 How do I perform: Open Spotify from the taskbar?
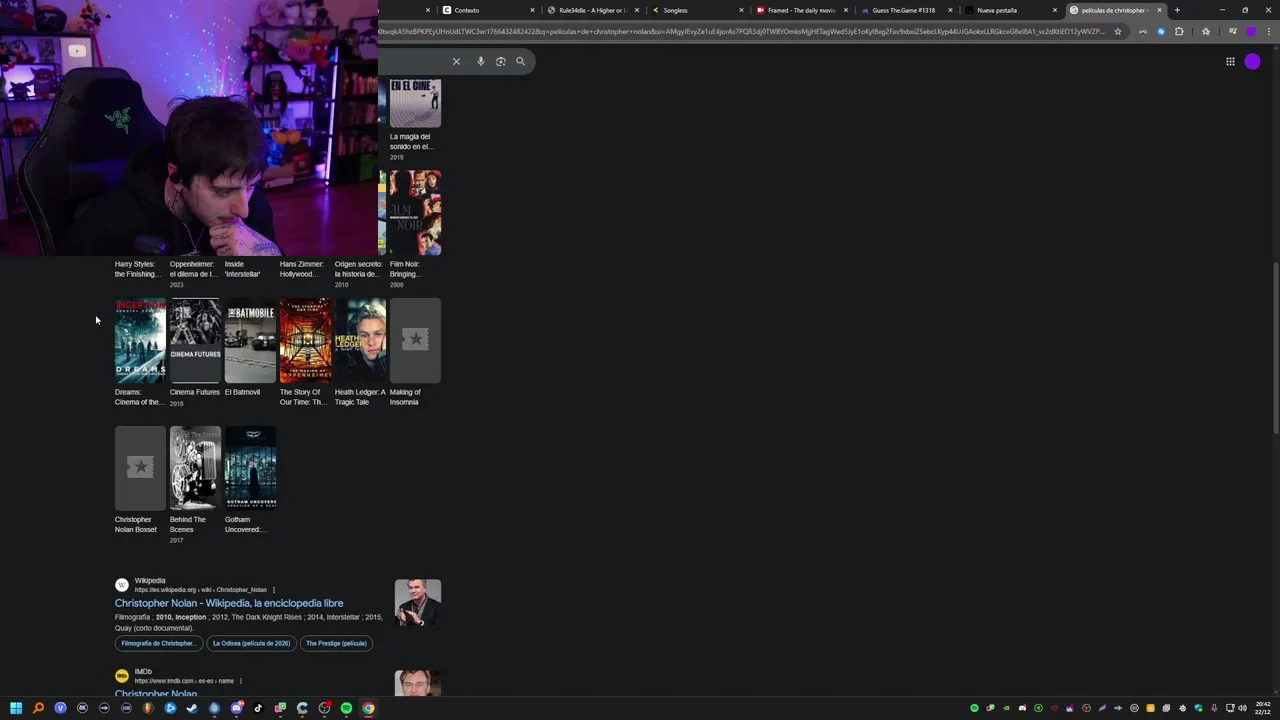pyautogui.click(x=346, y=708)
